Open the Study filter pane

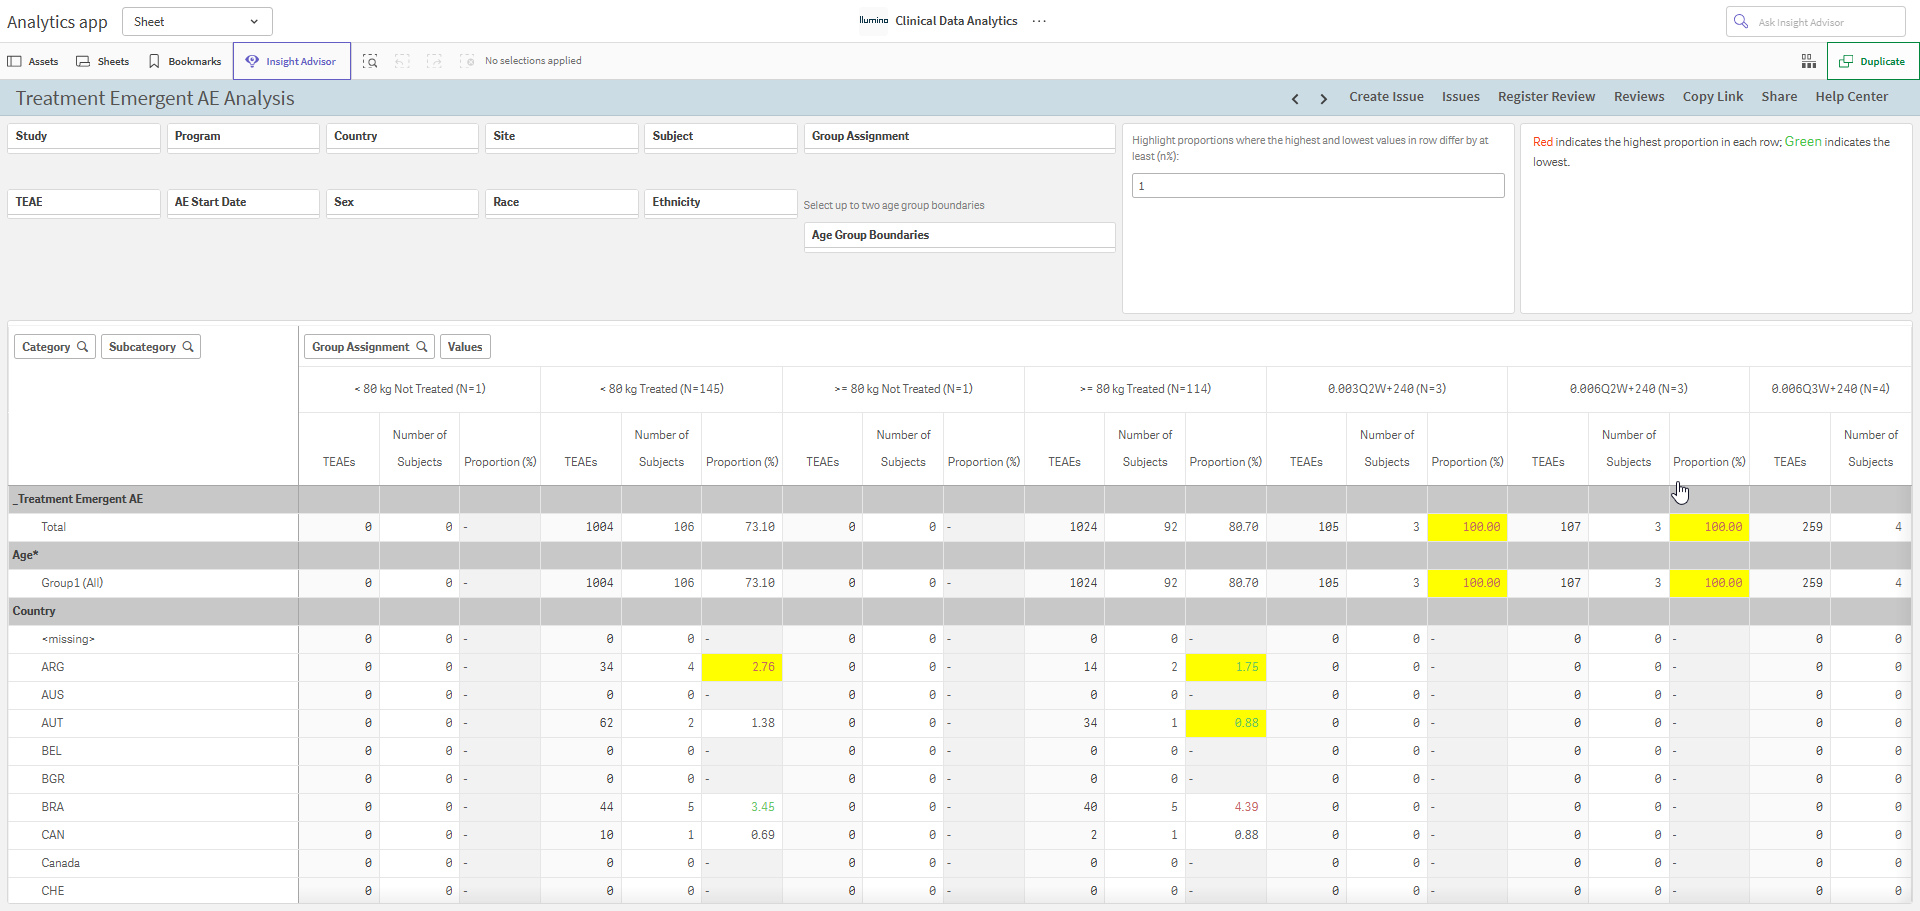click(84, 137)
